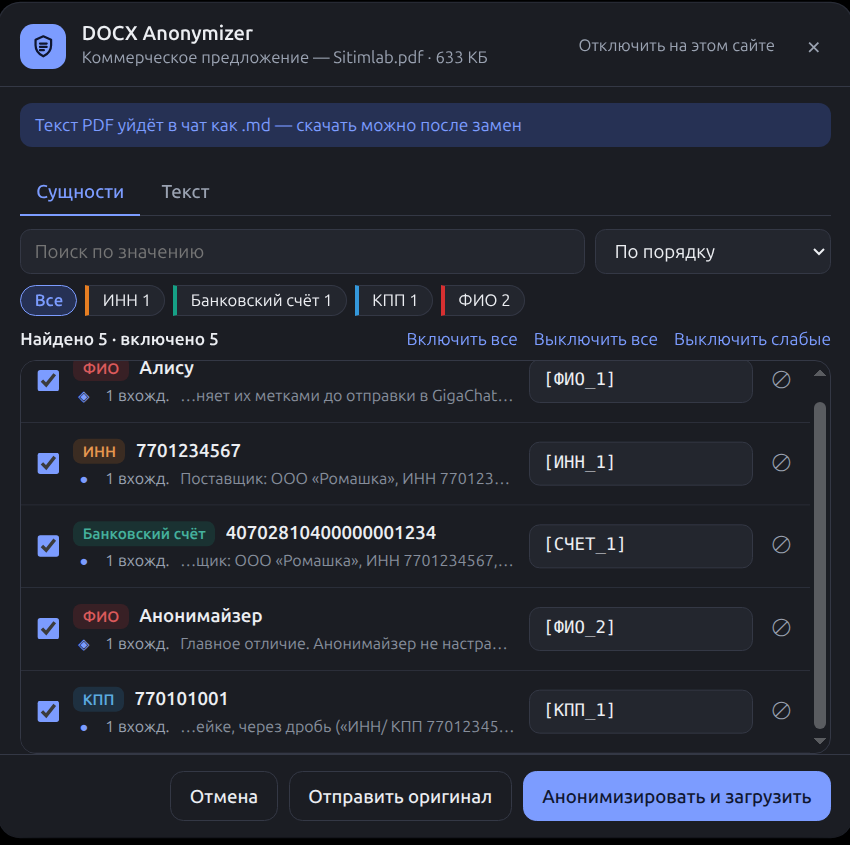Open the Текст tab
Image resolution: width=850 pixels, height=845 pixels.
pyautogui.click(x=185, y=192)
